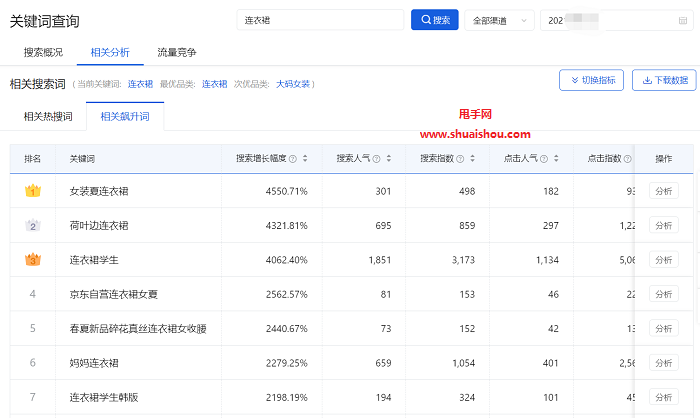The width and height of the screenshot is (700, 418).
Task: Switch to the 搜索概况 tab
Action: tap(43, 52)
